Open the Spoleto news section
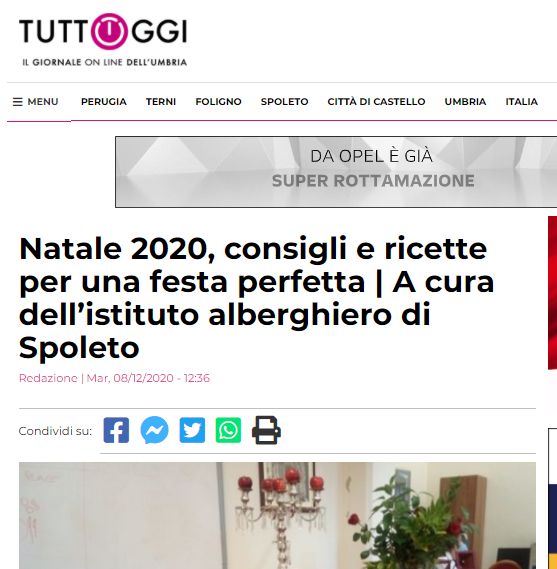Image resolution: width=557 pixels, height=569 pixels. click(x=284, y=102)
